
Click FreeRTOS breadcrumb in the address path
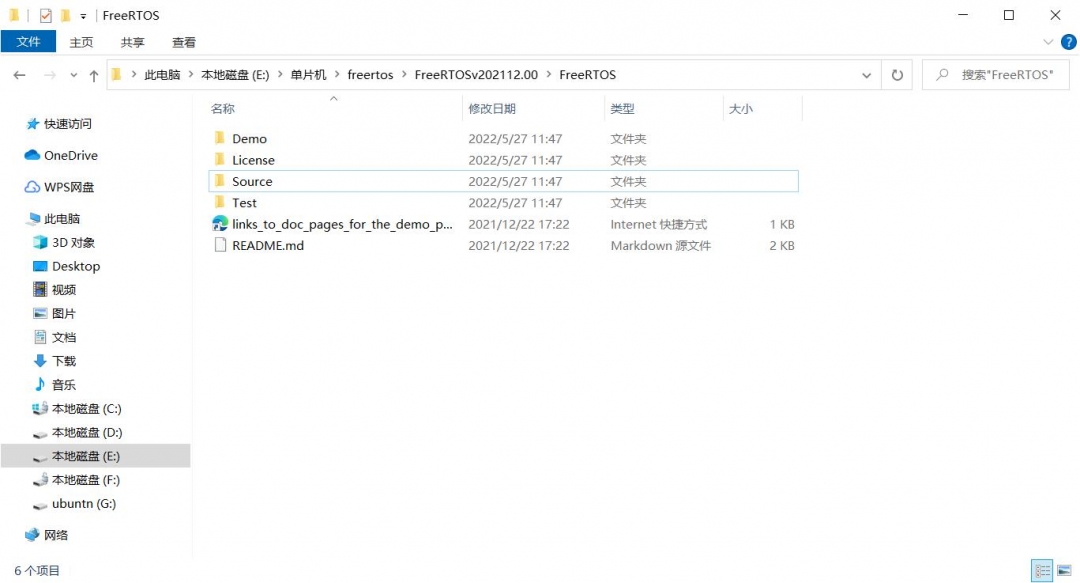588,75
